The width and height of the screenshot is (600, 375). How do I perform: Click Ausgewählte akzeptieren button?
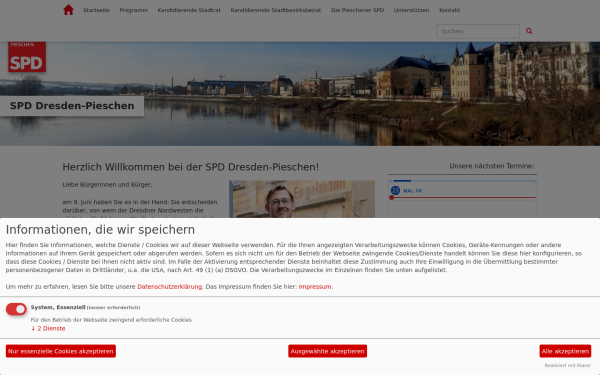[x=328, y=351]
